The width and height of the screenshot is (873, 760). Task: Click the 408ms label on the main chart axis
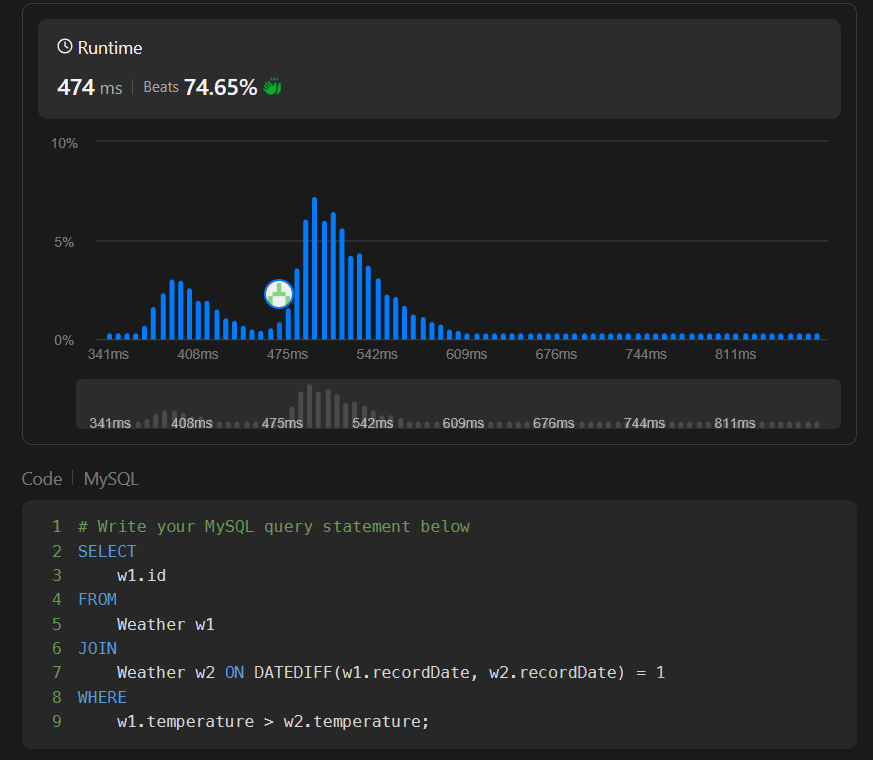point(198,354)
